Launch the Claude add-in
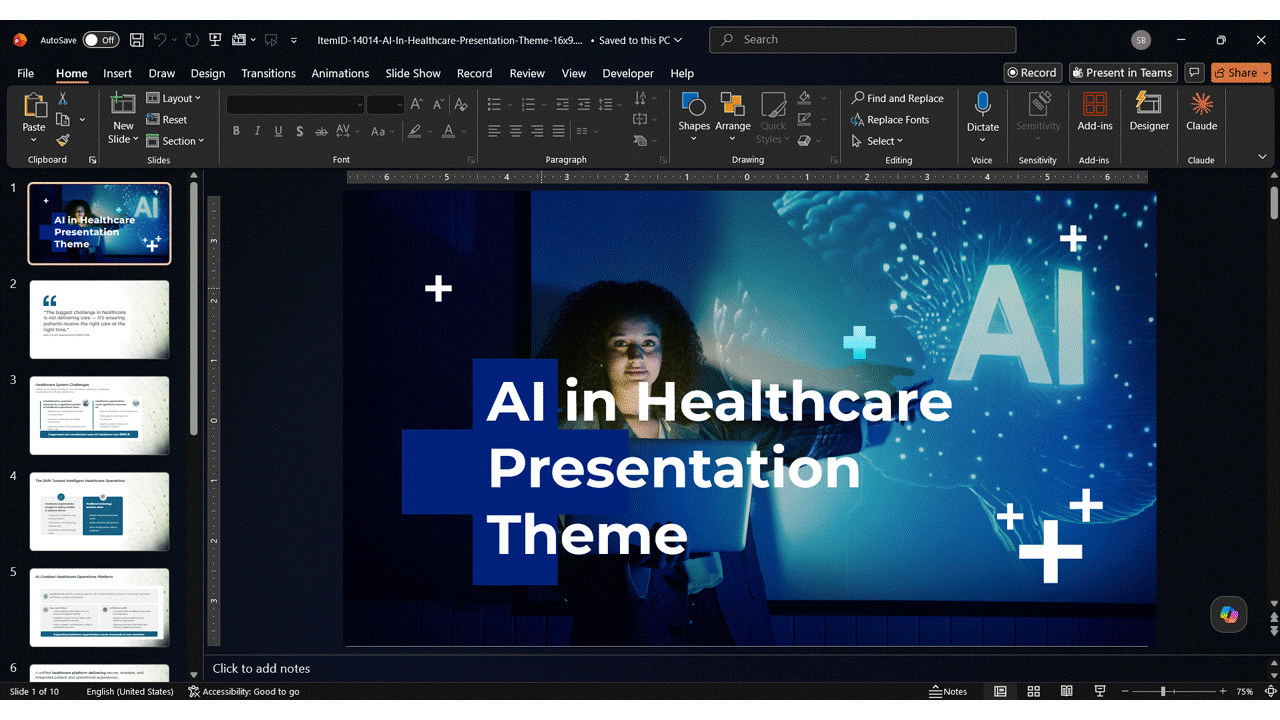The image size is (1280, 720). 1201,112
